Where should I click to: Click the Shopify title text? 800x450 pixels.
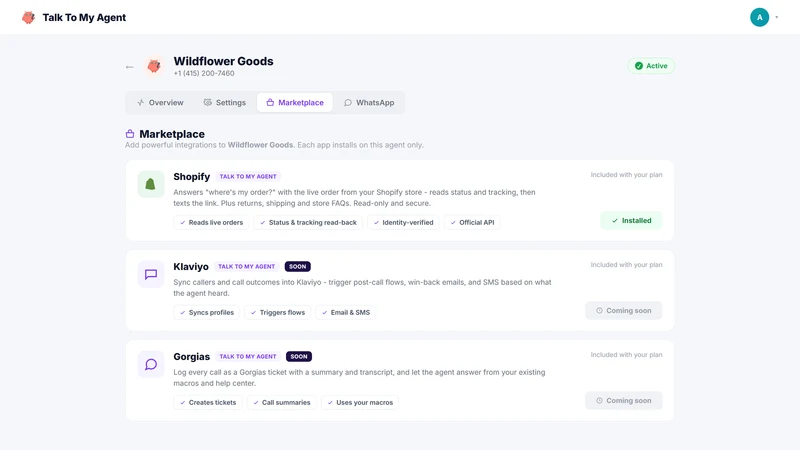click(x=191, y=177)
